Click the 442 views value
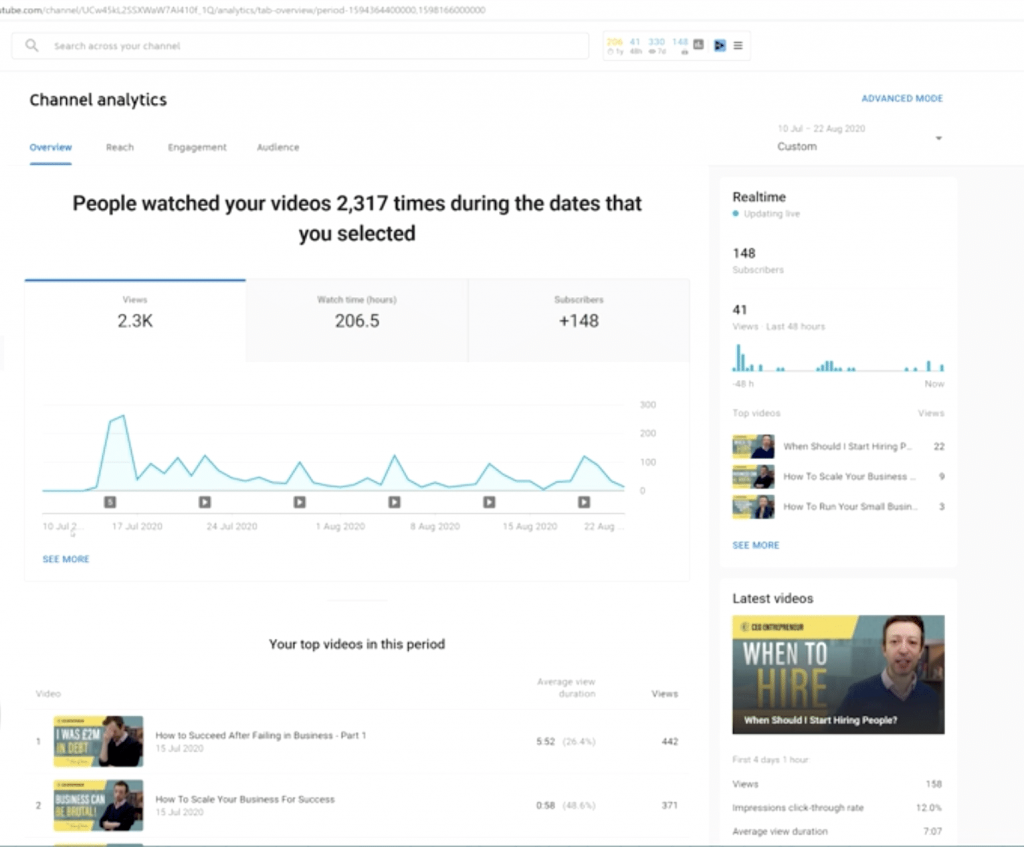This screenshot has width=1024, height=847. 669,741
